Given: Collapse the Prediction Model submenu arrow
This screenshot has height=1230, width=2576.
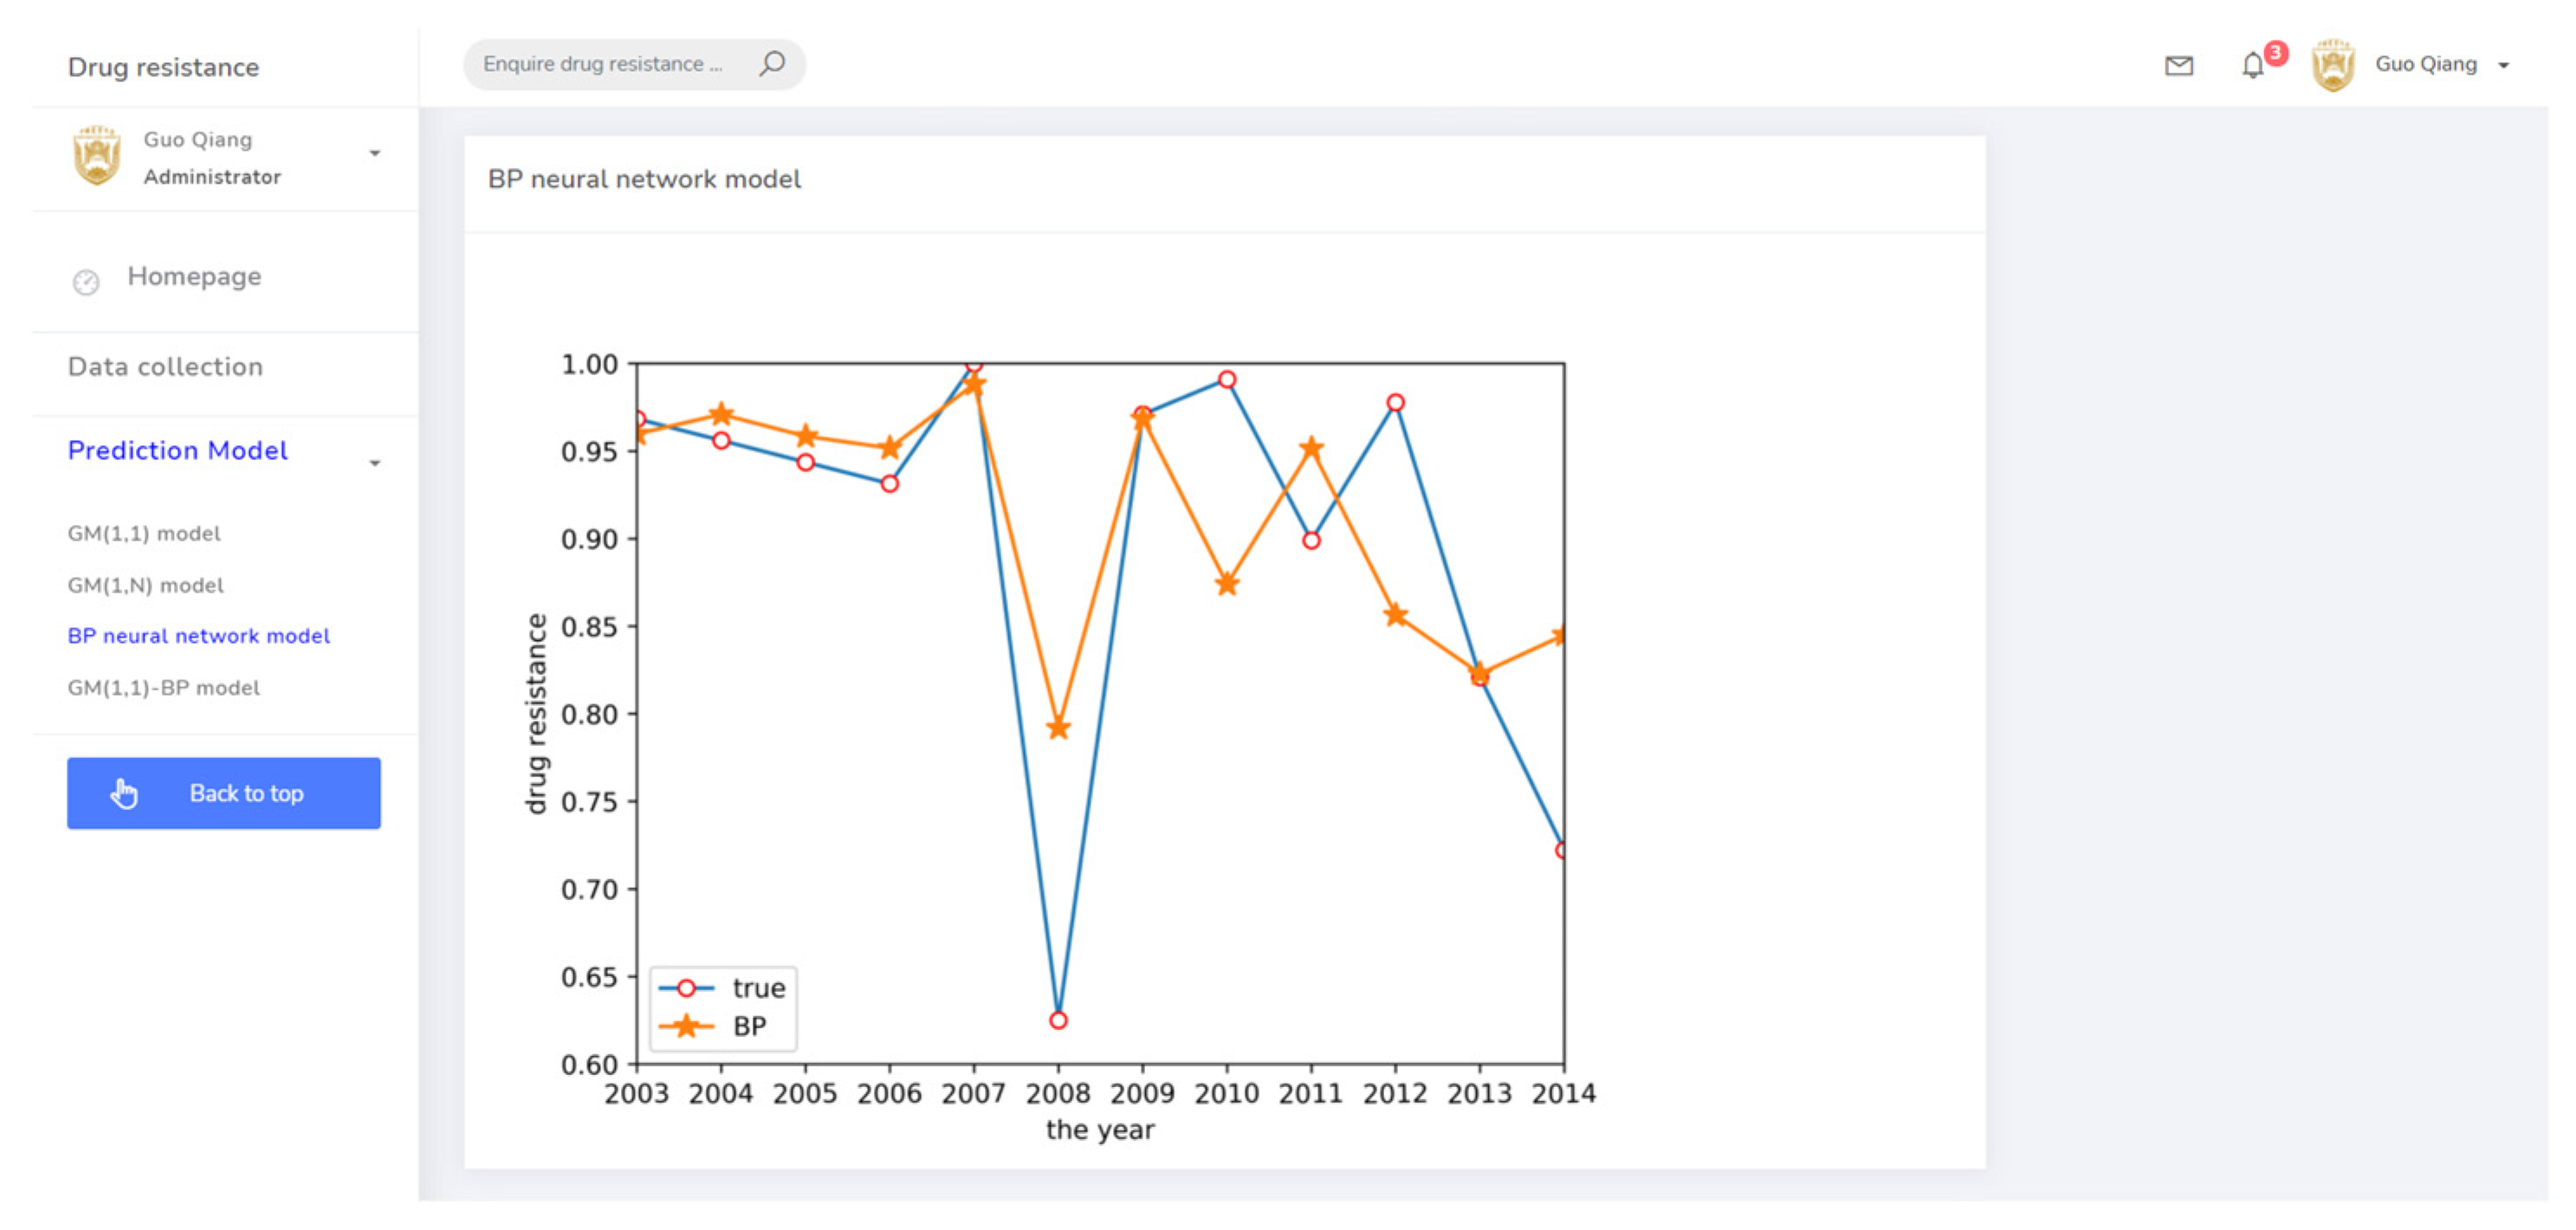Looking at the screenshot, I should click(375, 463).
